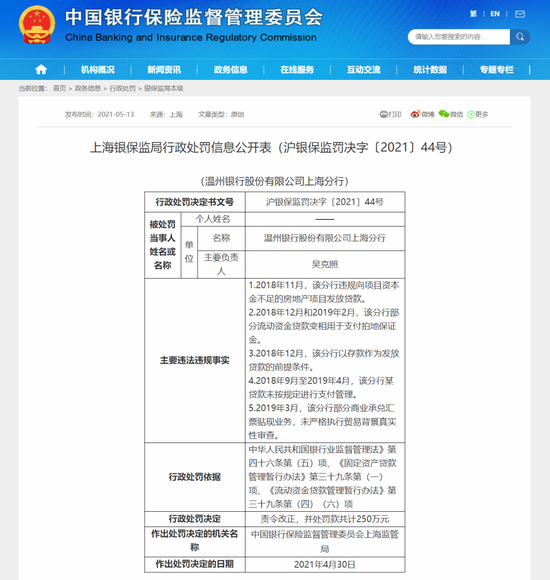
Task: Open 互动交流 menu
Action: click(x=364, y=70)
